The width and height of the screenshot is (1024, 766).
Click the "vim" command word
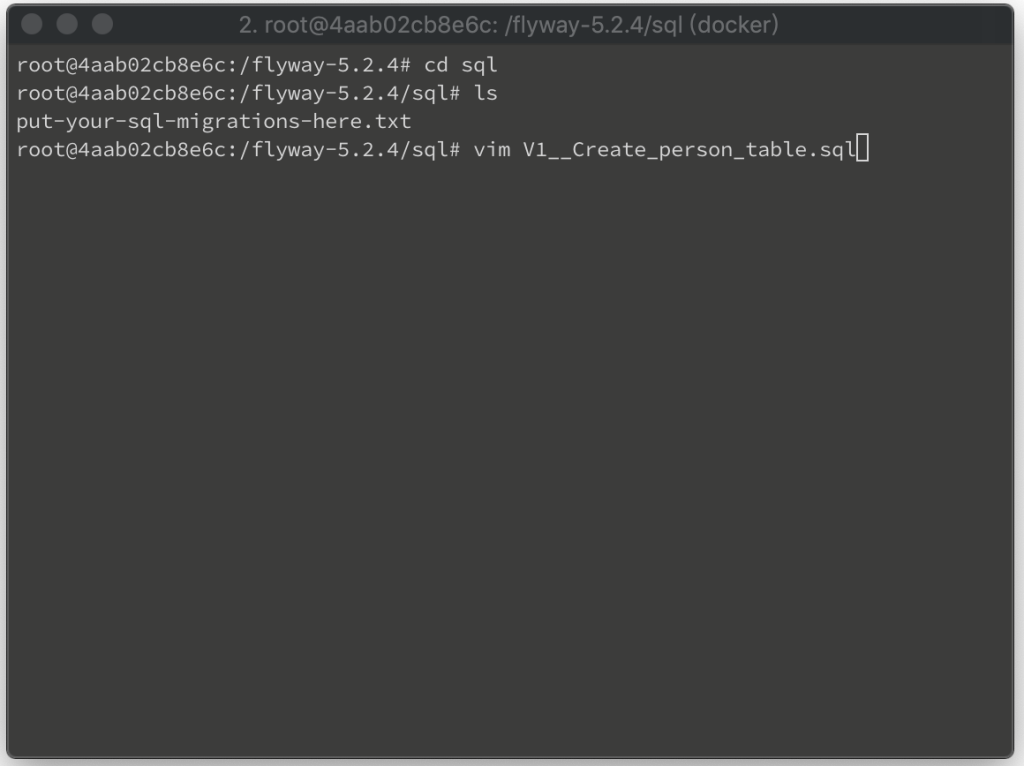pos(492,150)
